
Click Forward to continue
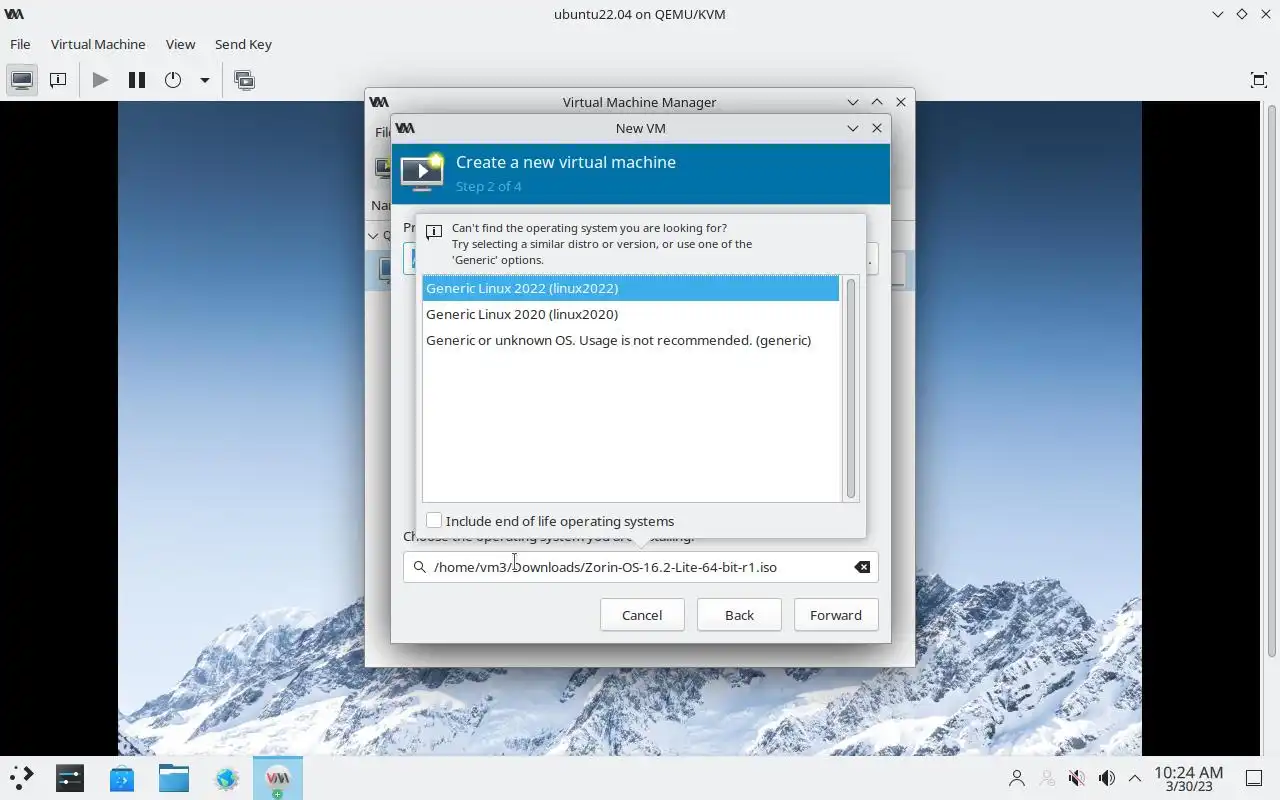pos(836,615)
